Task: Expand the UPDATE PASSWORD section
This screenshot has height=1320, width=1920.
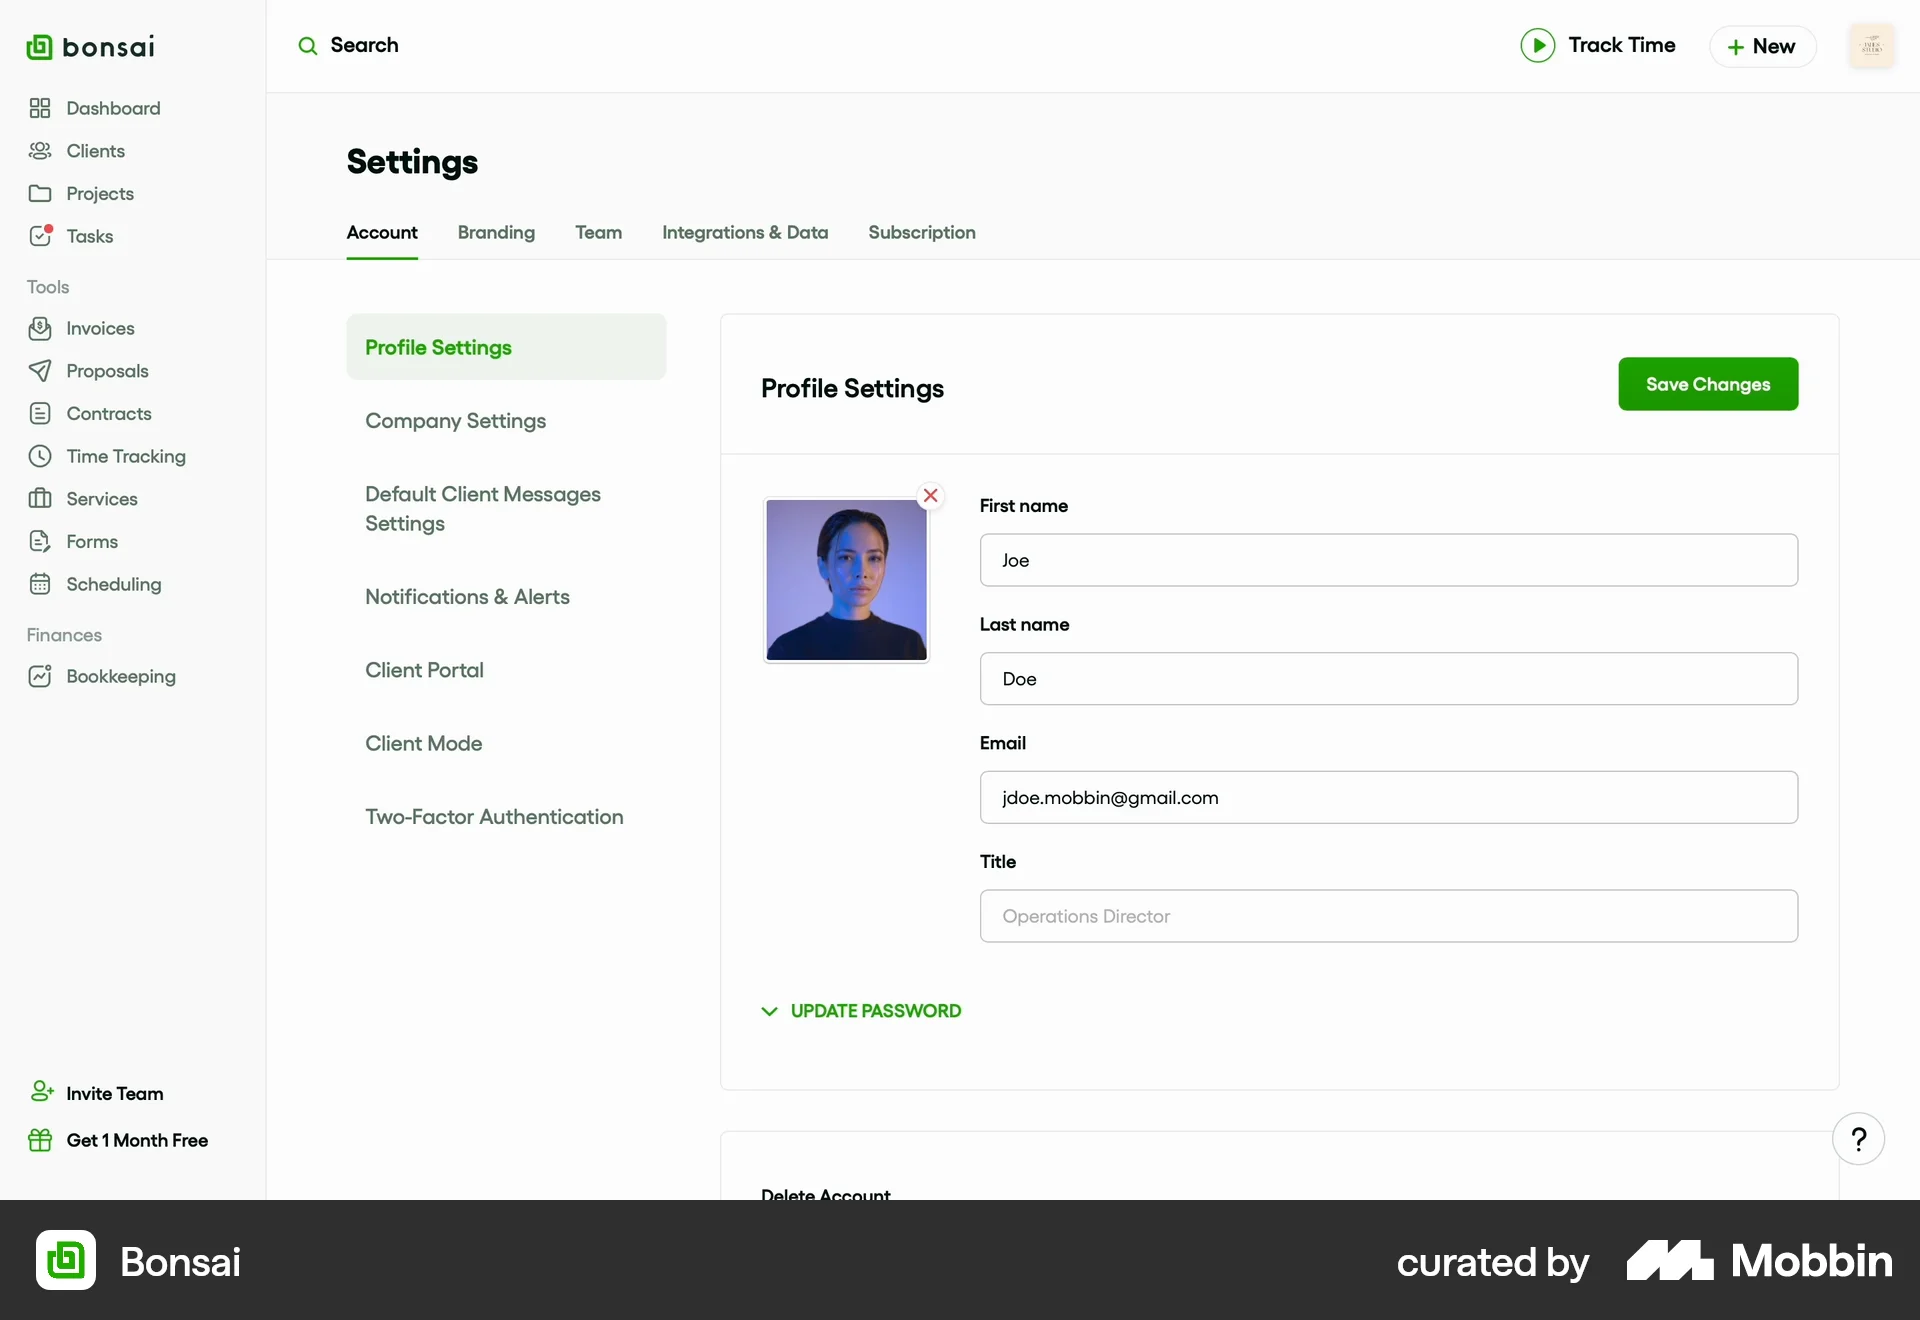Action: point(874,1011)
